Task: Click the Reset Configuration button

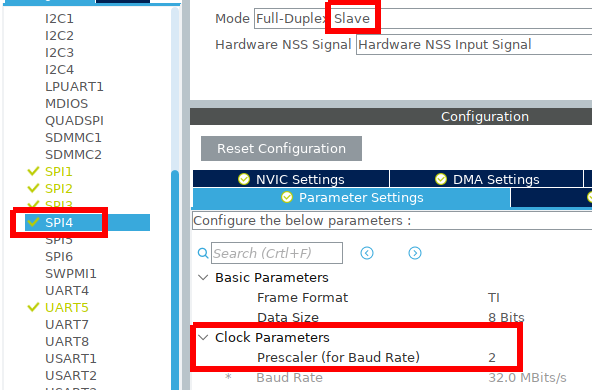Action: tap(281, 148)
